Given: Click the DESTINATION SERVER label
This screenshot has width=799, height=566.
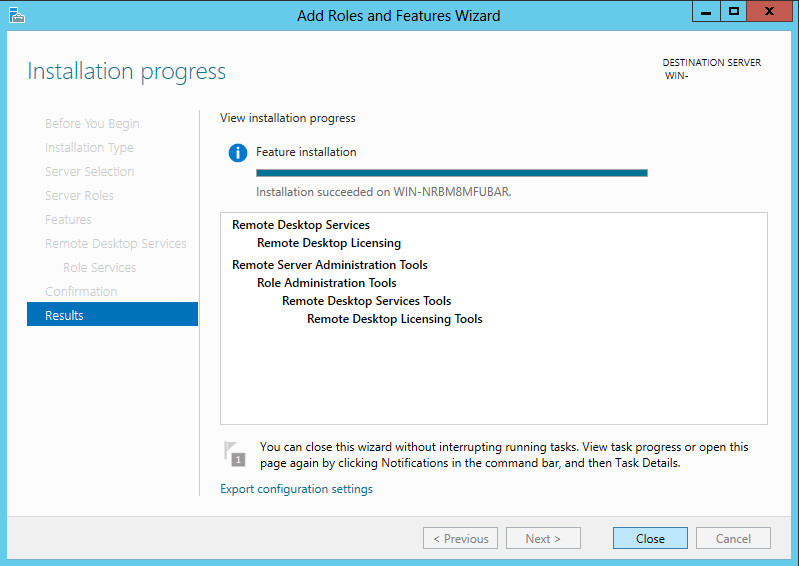Looking at the screenshot, I should click(x=711, y=63).
